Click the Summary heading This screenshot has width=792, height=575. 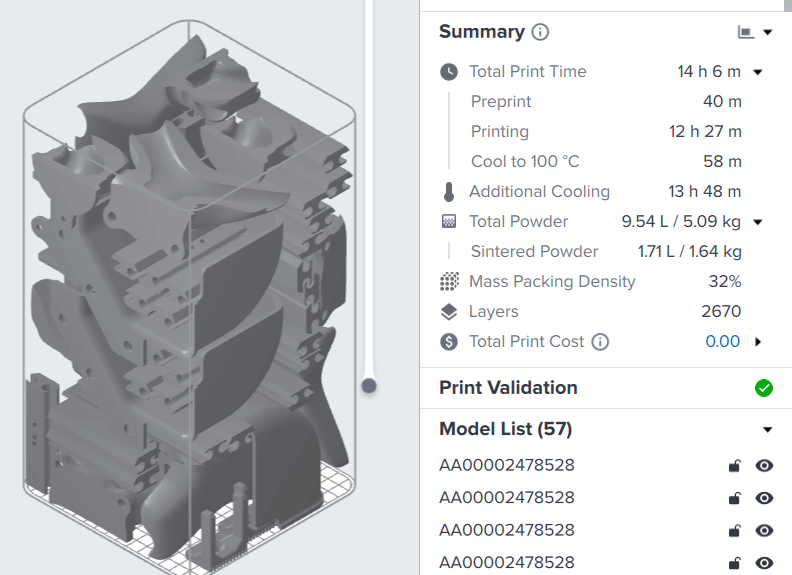tap(482, 32)
